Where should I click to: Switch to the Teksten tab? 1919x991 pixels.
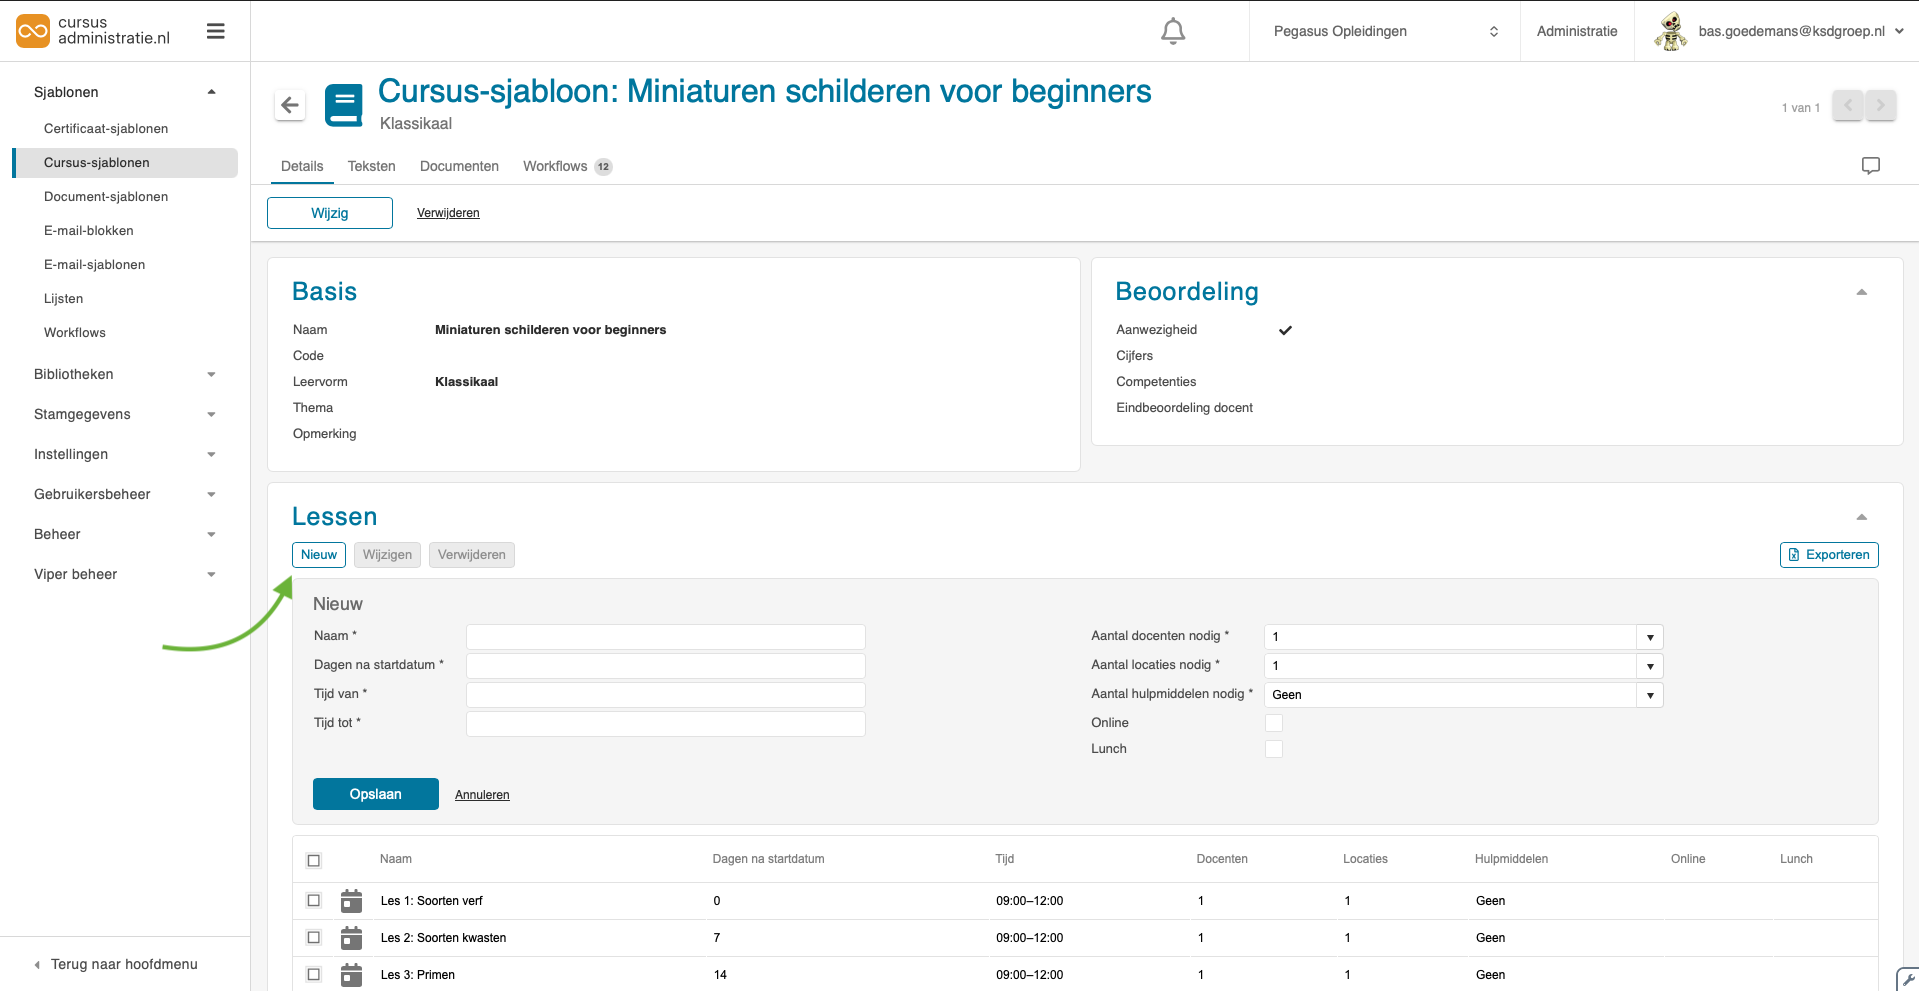(x=371, y=166)
